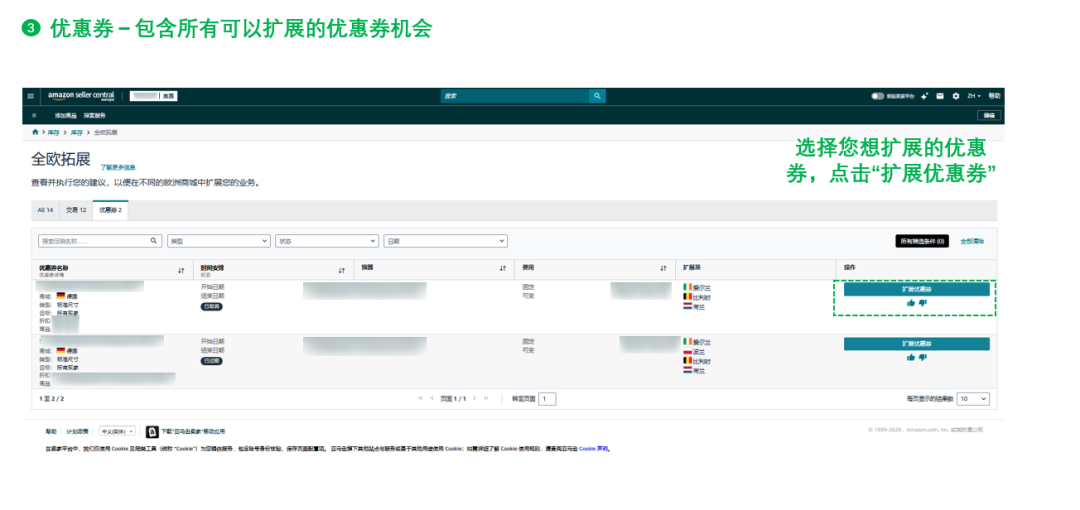Sort by 时间安排 column arrows
Screen dimensions: 1080x510
pos(342,270)
